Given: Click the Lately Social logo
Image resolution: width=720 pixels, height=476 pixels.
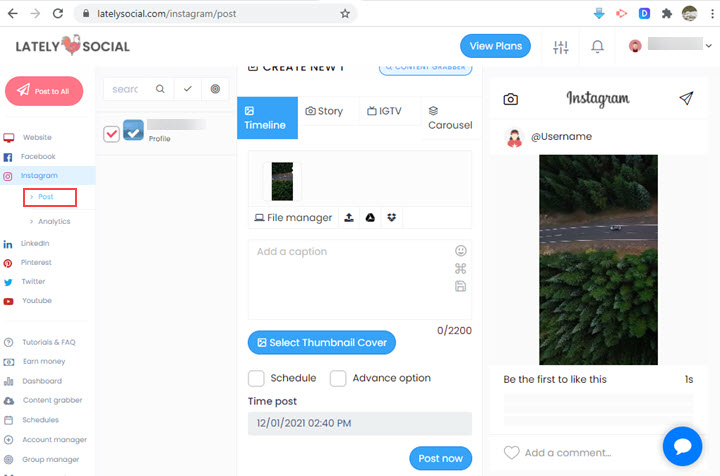Looking at the screenshot, I should [73, 45].
